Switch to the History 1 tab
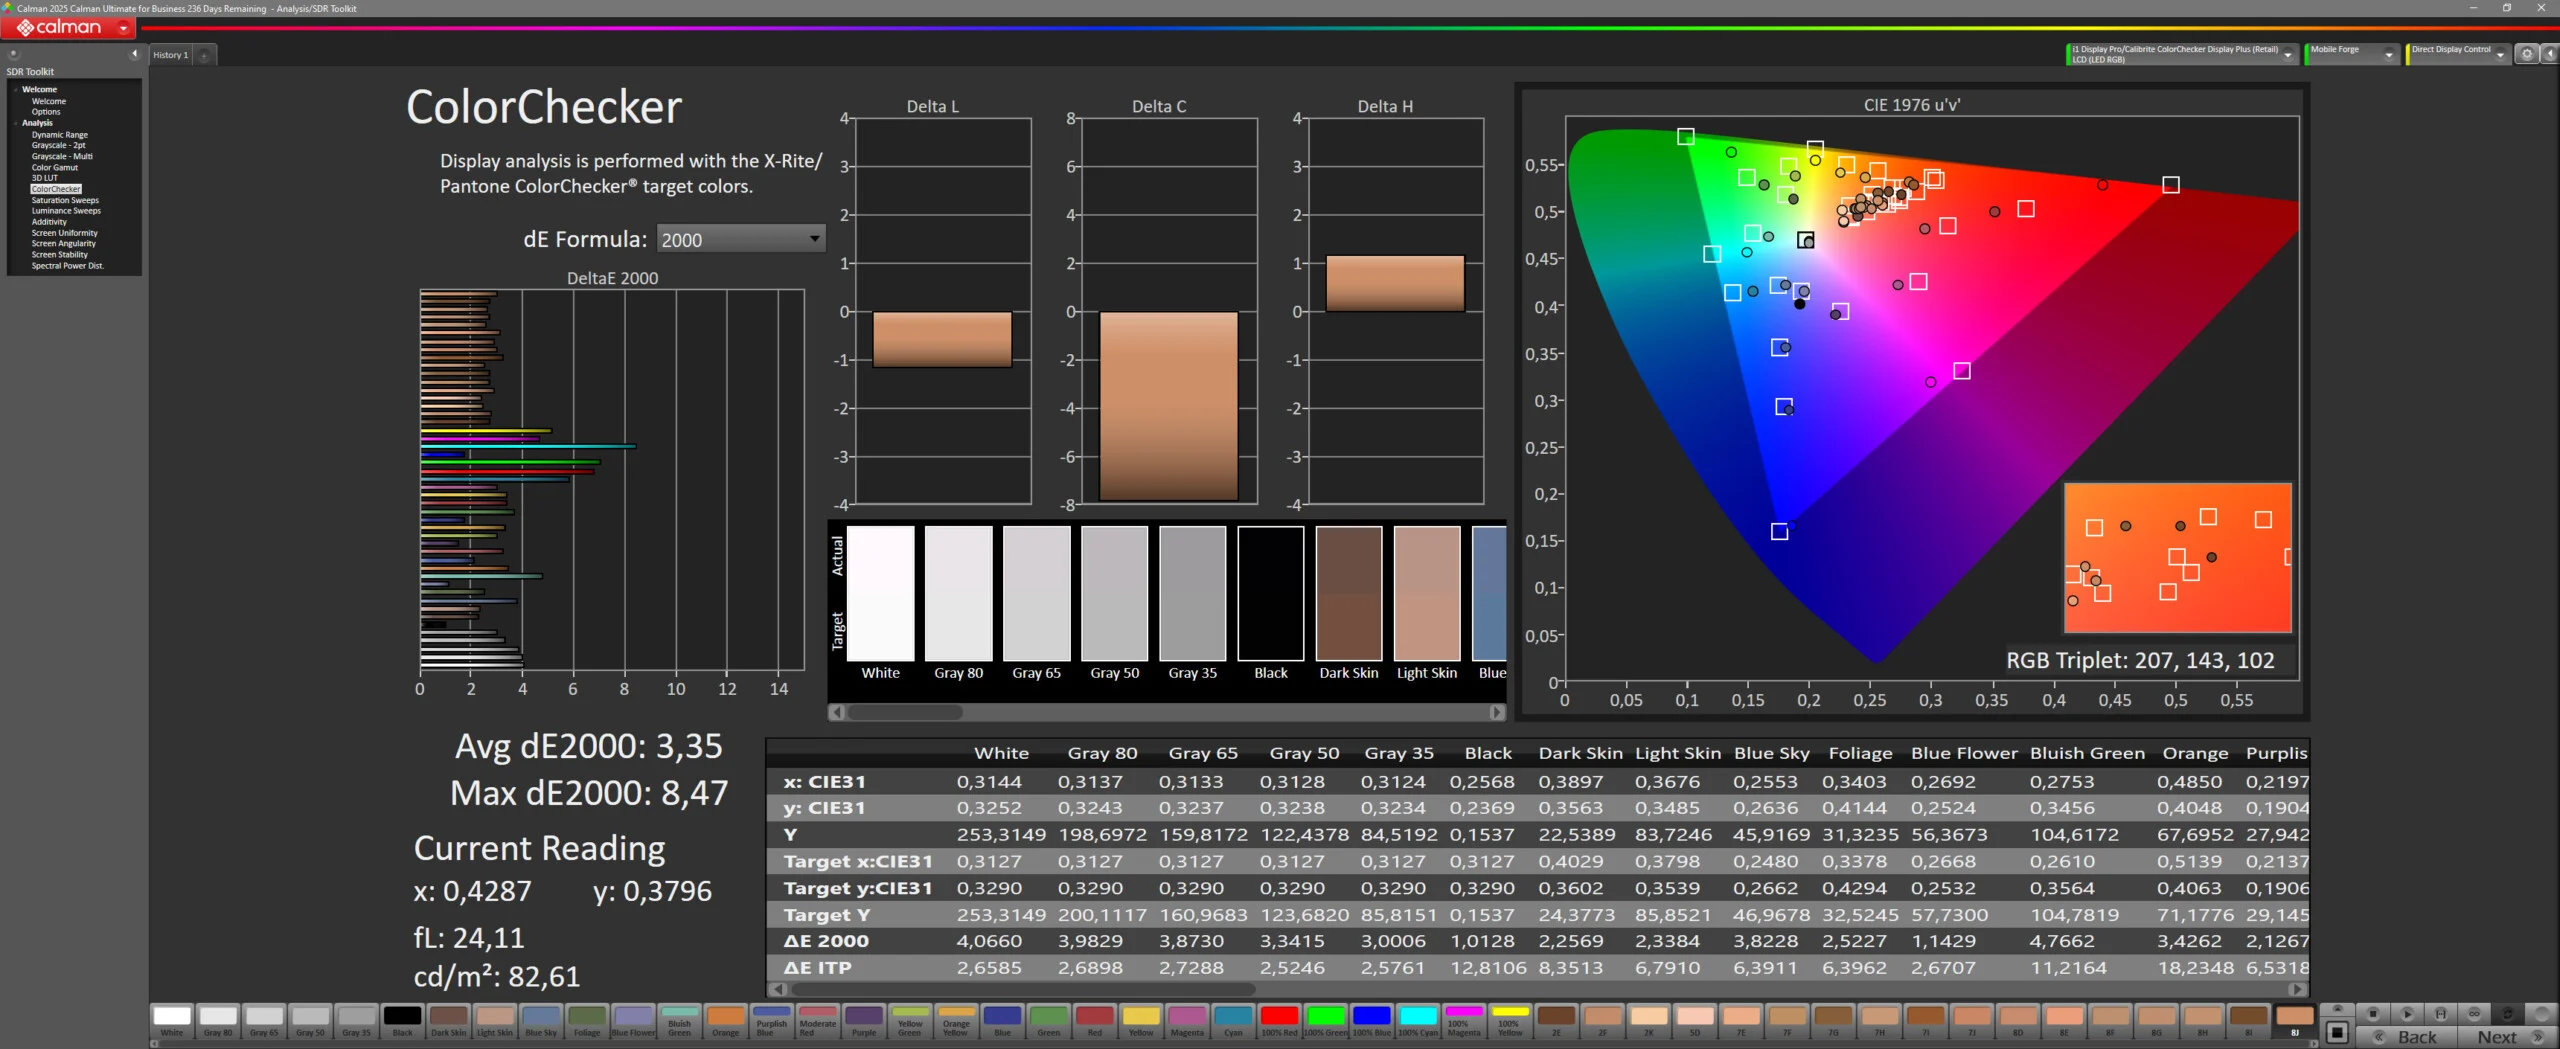 click(170, 55)
